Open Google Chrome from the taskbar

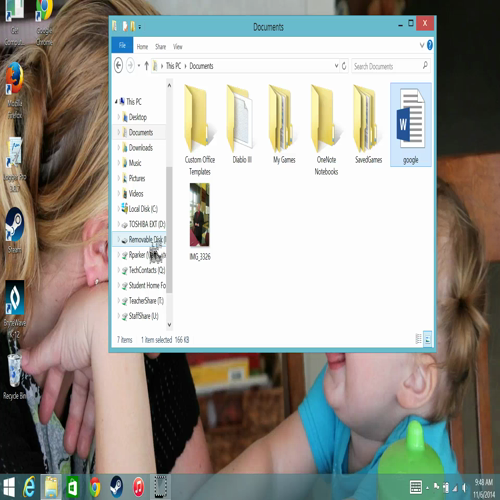point(95,487)
